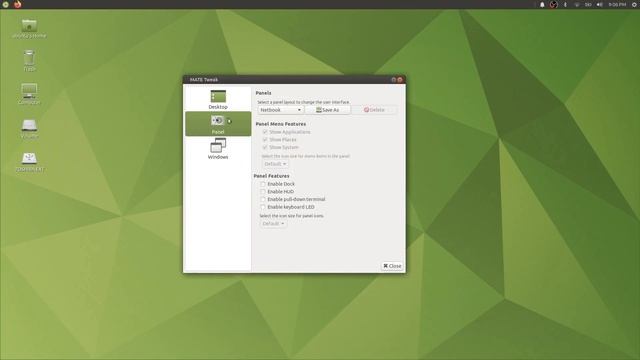Screen dimensions: 640x360
Task: Minimize the MATE Tweak window
Action: click(393, 80)
